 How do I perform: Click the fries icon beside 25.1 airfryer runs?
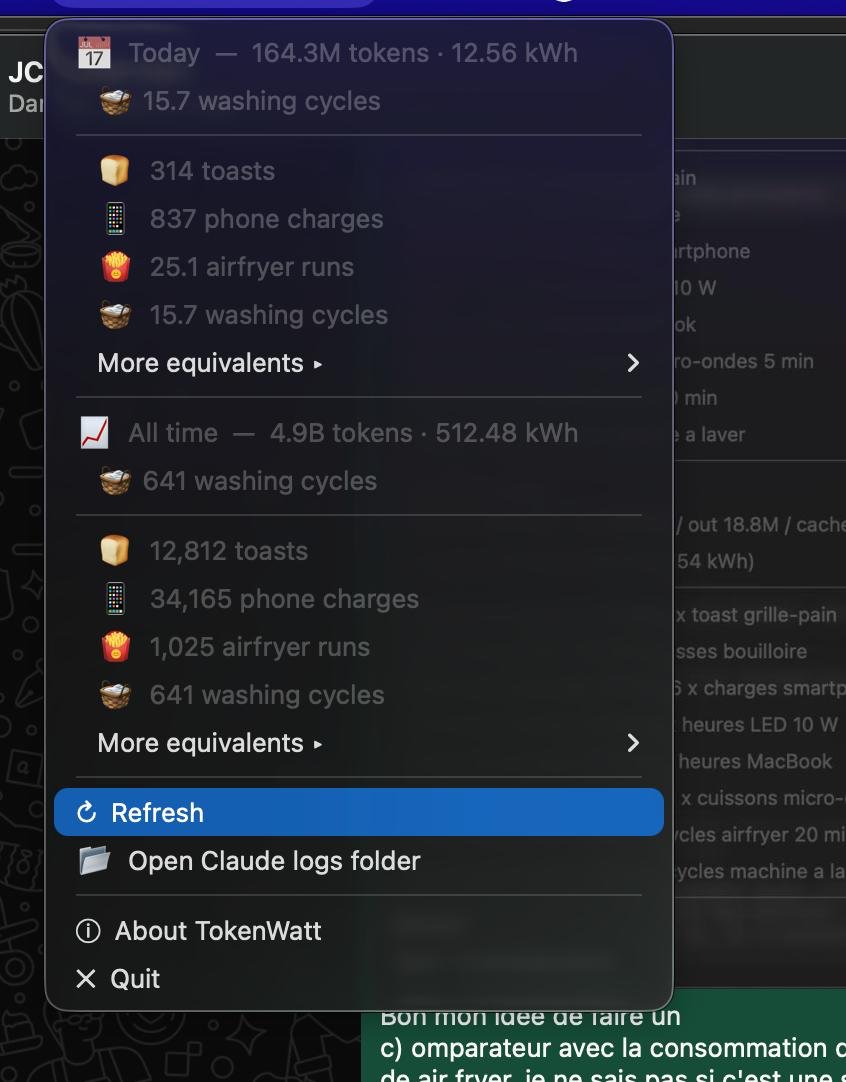click(x=115, y=267)
